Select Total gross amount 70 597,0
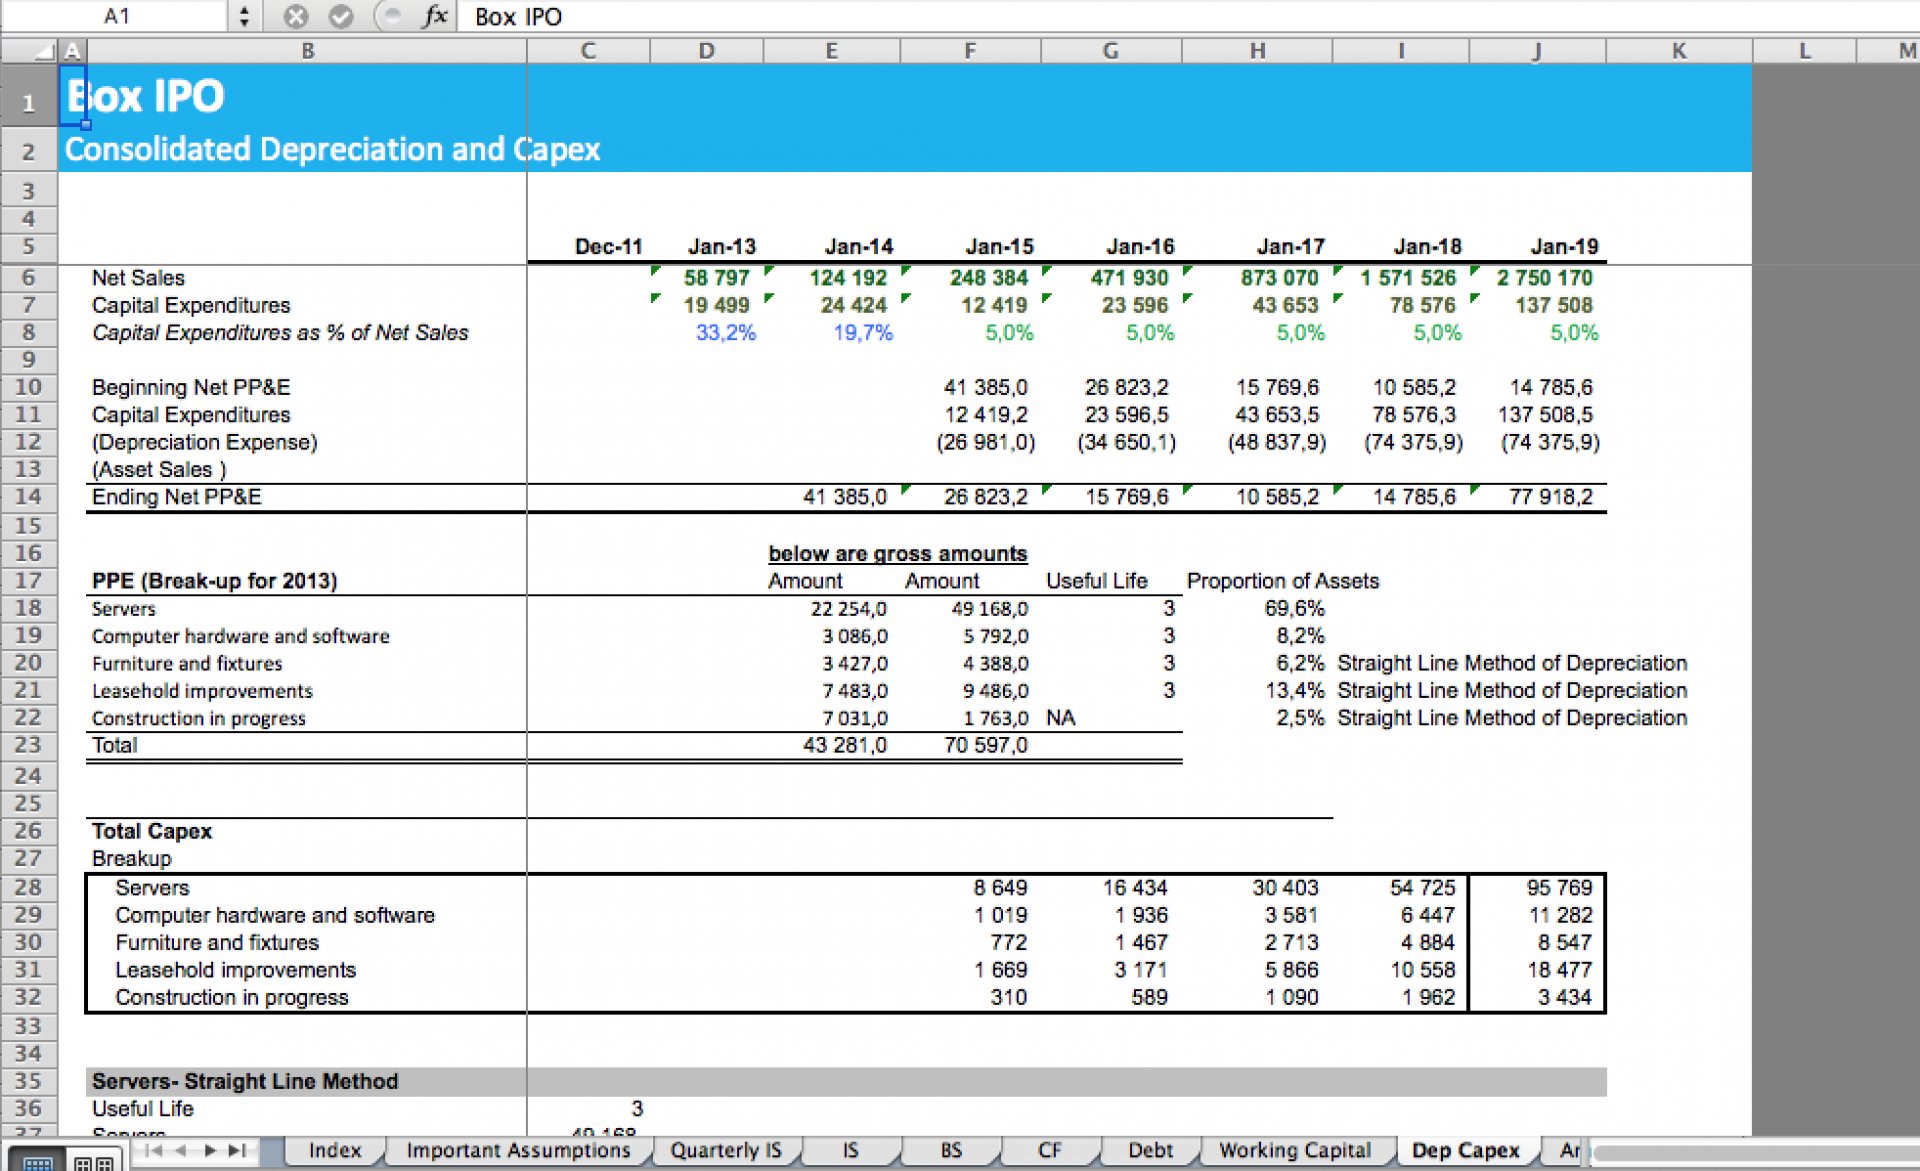 (985, 746)
